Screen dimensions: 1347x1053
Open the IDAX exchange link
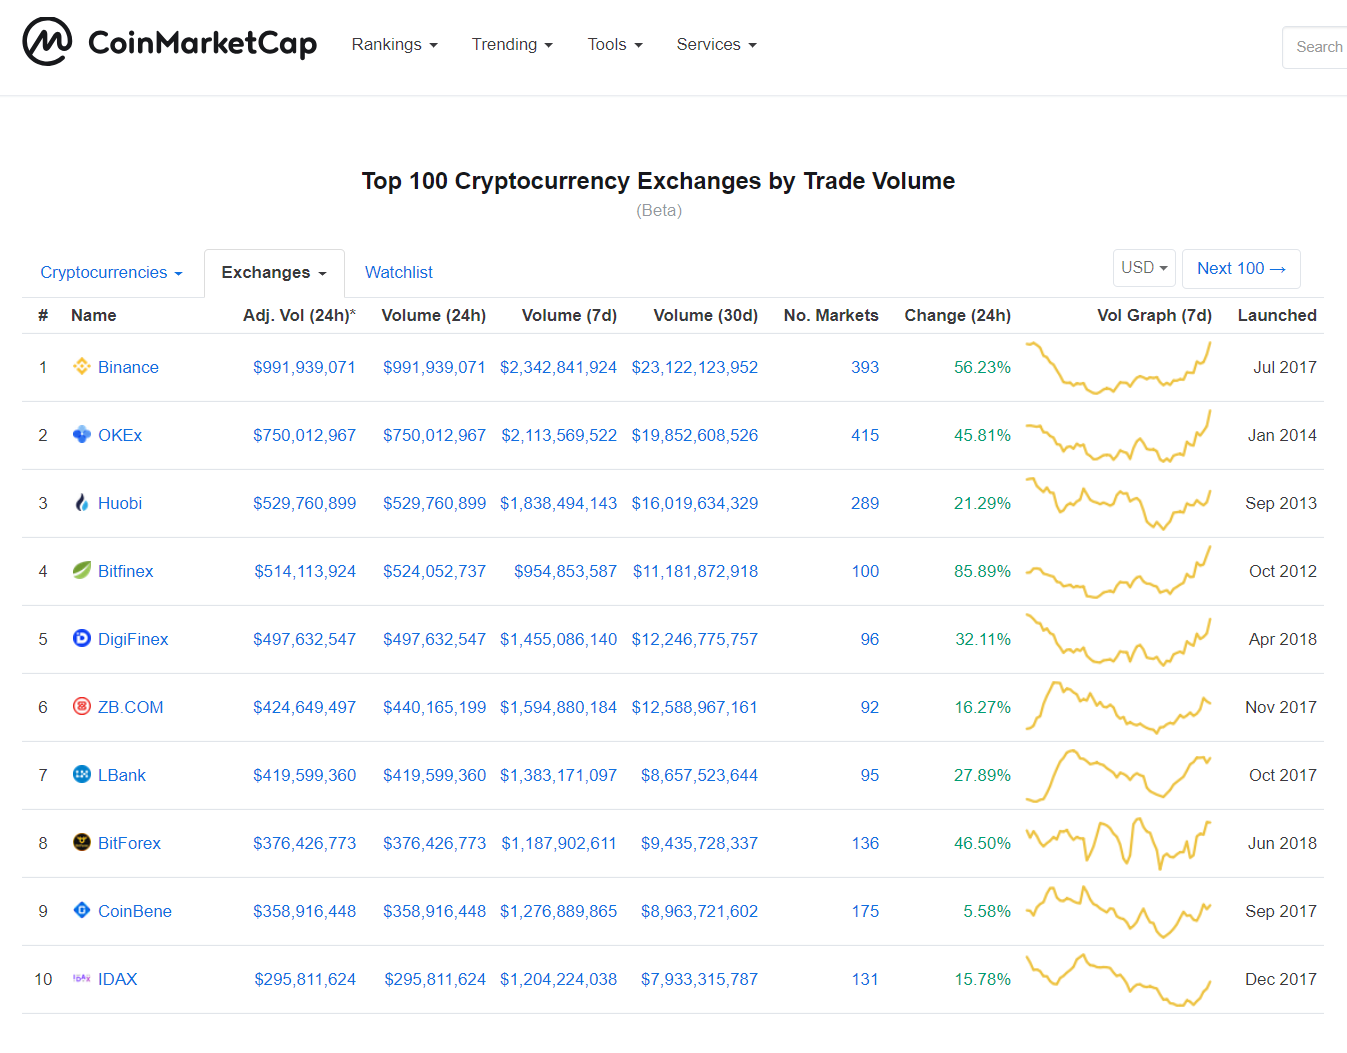pos(118,979)
